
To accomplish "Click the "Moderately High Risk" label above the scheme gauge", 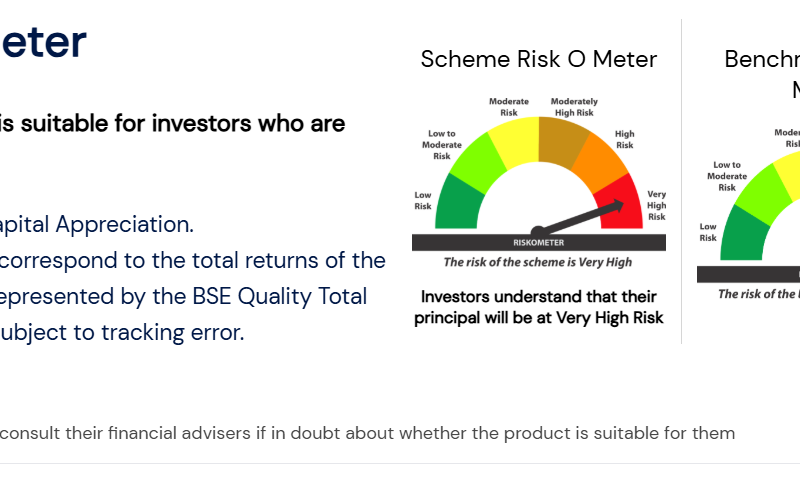I will pyautogui.click(x=575, y=106).
